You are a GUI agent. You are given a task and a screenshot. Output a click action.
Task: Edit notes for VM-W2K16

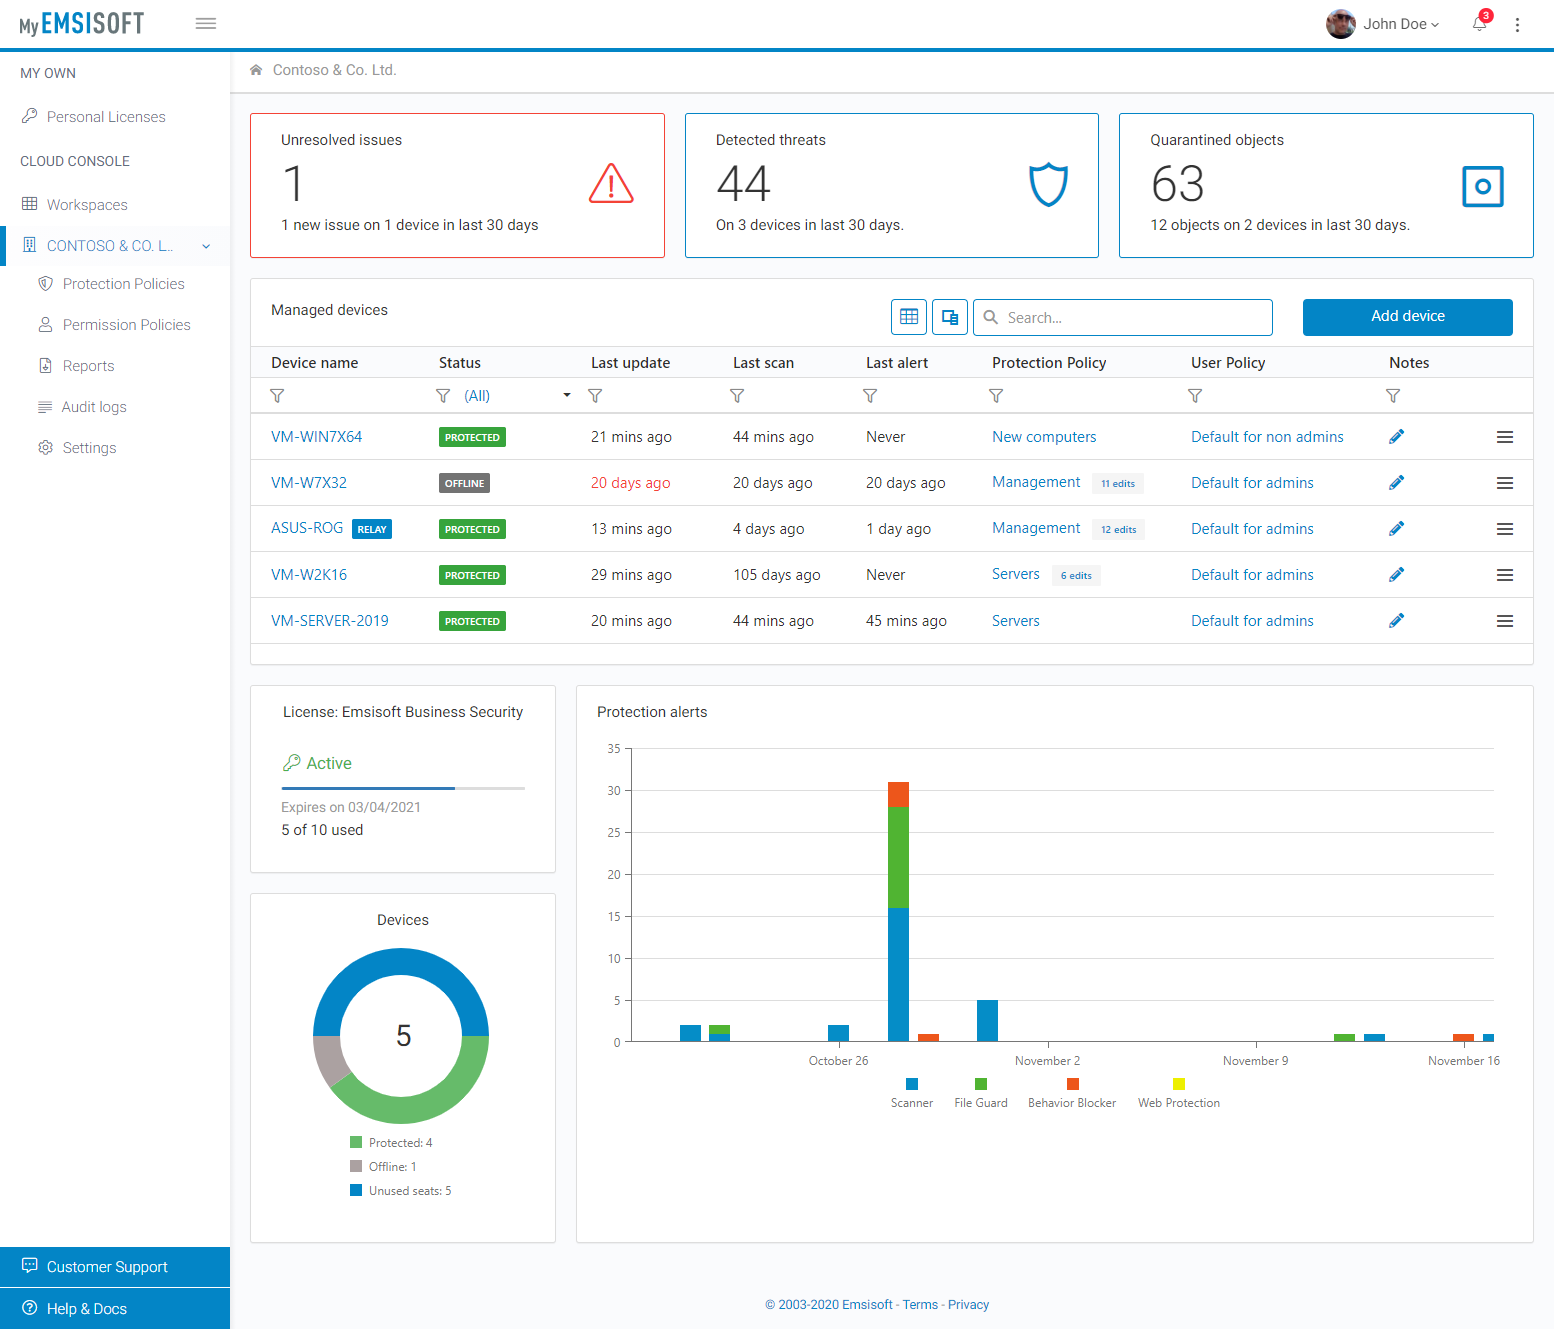[1397, 574]
